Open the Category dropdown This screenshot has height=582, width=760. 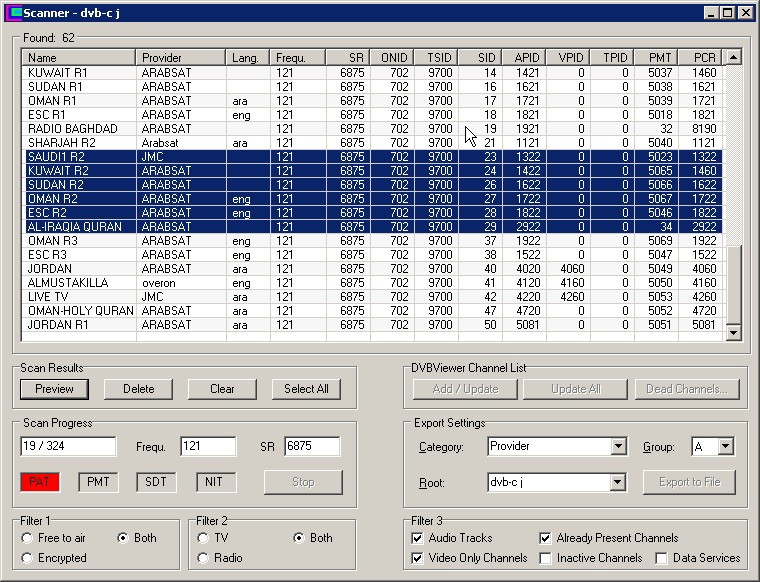(x=617, y=447)
